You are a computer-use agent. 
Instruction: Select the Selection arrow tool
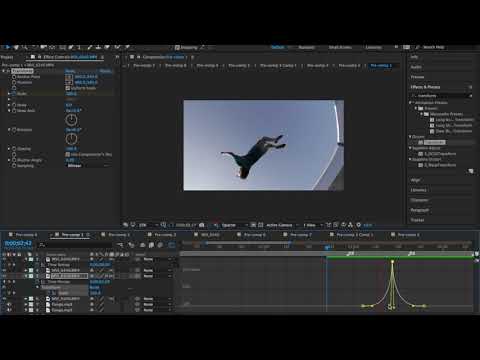point(7,48)
